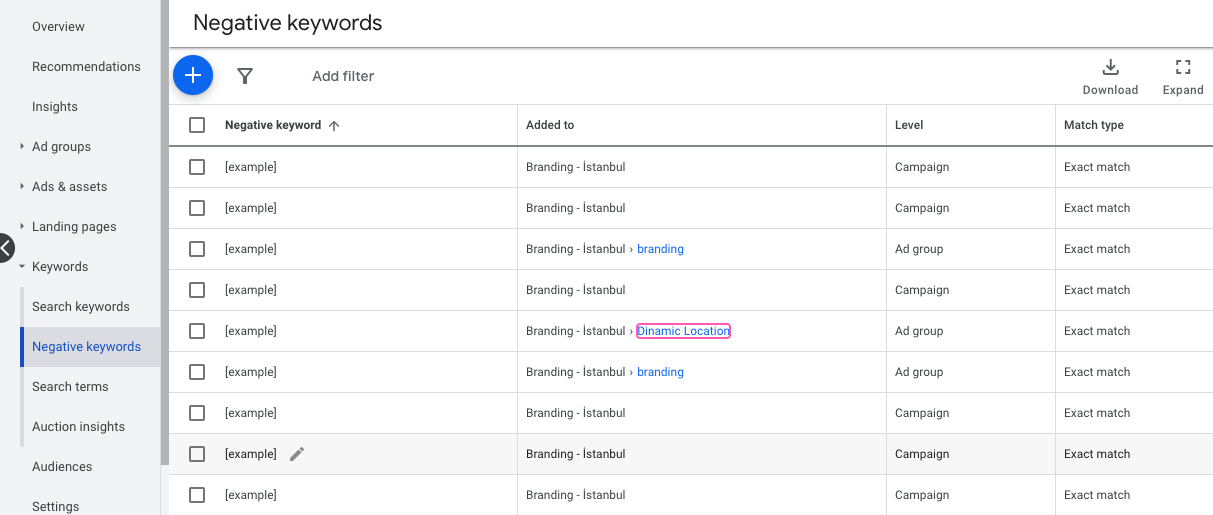Collapse the Keywords section
The width and height of the screenshot is (1213, 515).
22,267
